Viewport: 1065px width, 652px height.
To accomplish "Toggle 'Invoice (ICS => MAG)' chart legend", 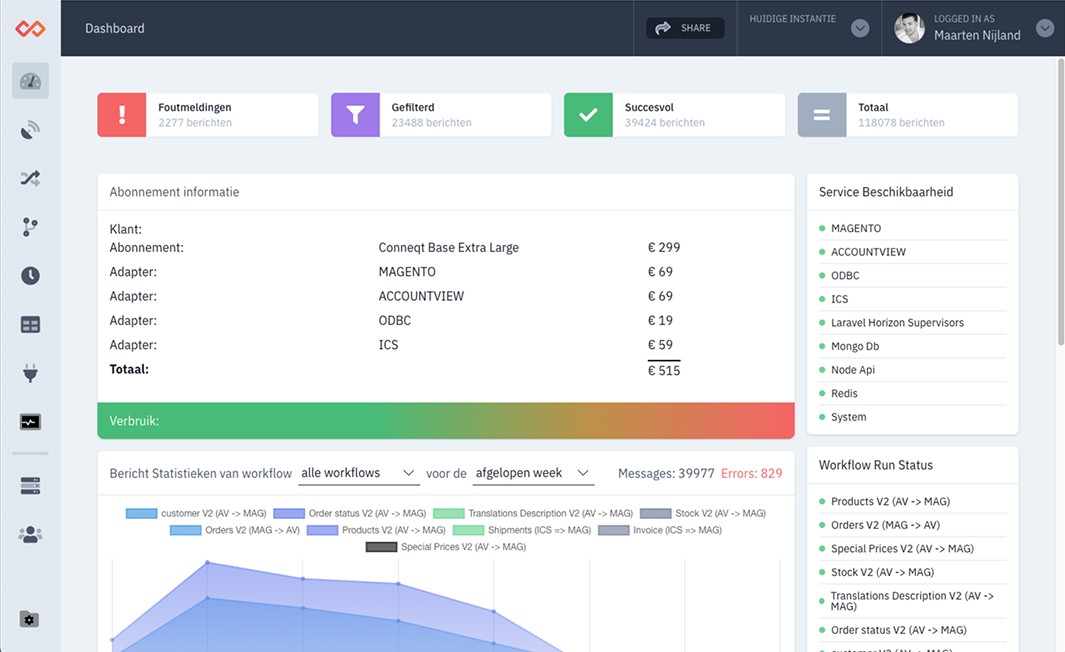I will coord(660,530).
